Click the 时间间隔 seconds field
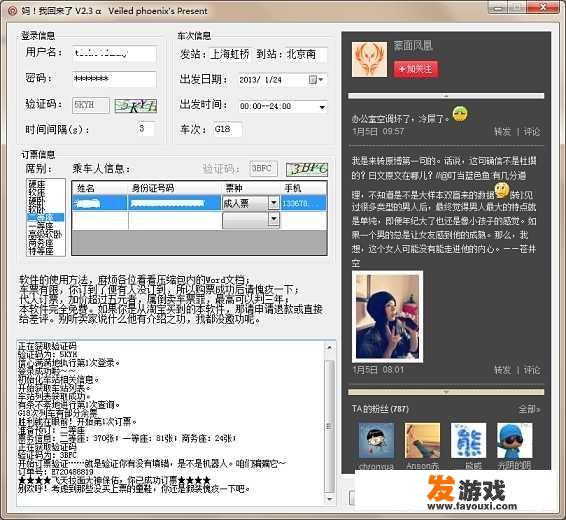566x520 pixels. click(x=146, y=129)
